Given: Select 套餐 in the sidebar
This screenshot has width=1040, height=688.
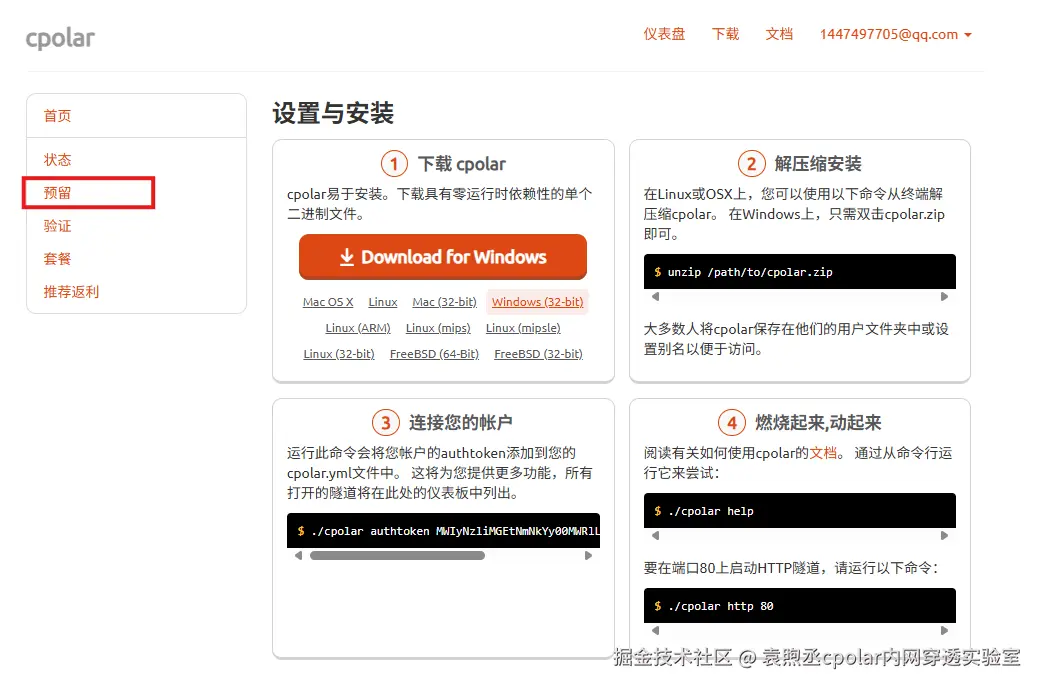Looking at the screenshot, I should (57, 259).
